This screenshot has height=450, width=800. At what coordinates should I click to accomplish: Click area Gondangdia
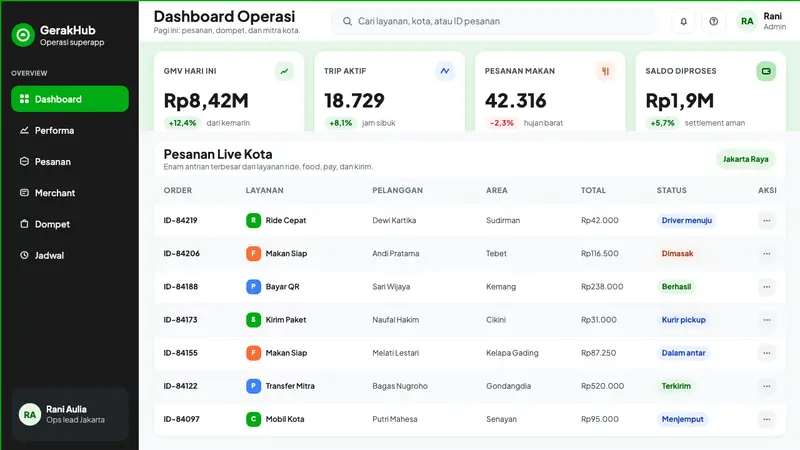pyautogui.click(x=508, y=386)
